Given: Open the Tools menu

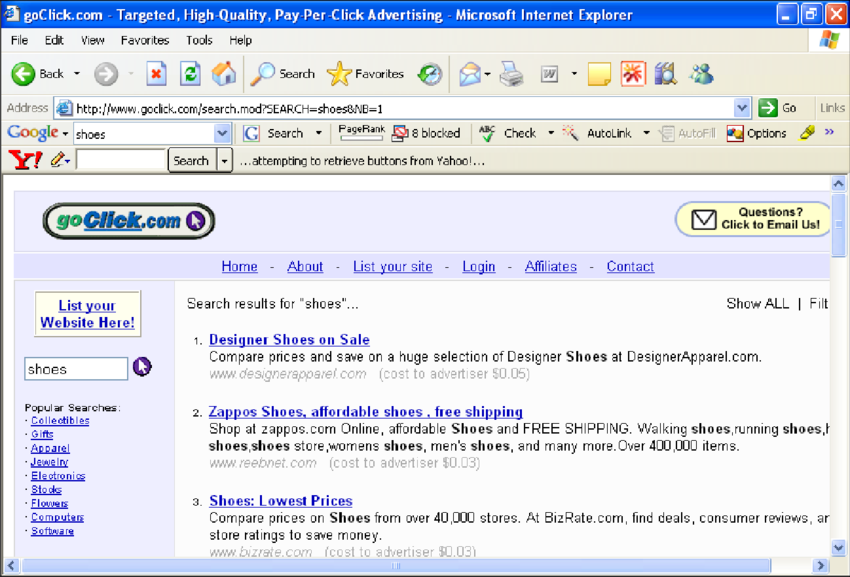Looking at the screenshot, I should (x=199, y=40).
